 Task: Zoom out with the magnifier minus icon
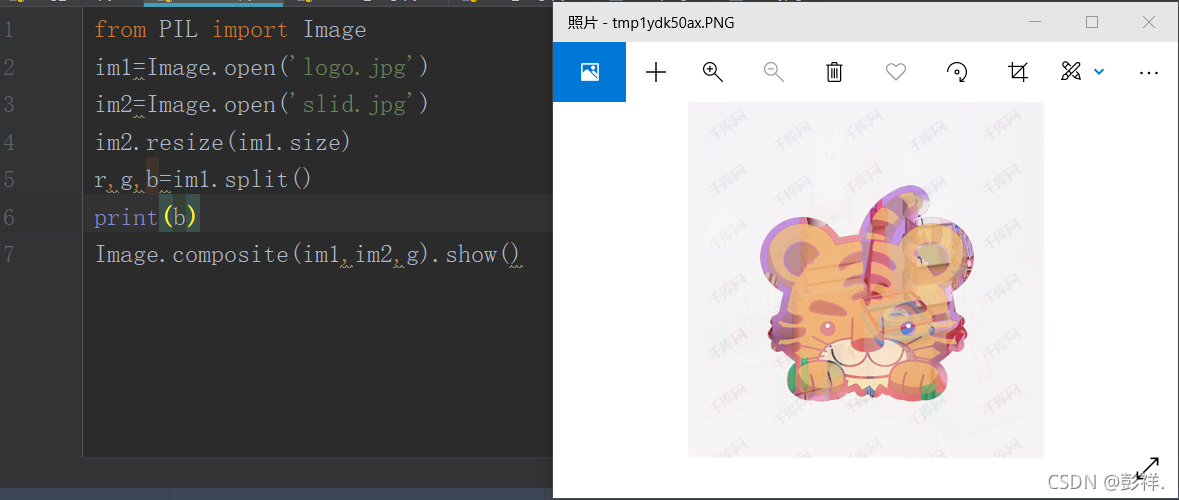[774, 72]
